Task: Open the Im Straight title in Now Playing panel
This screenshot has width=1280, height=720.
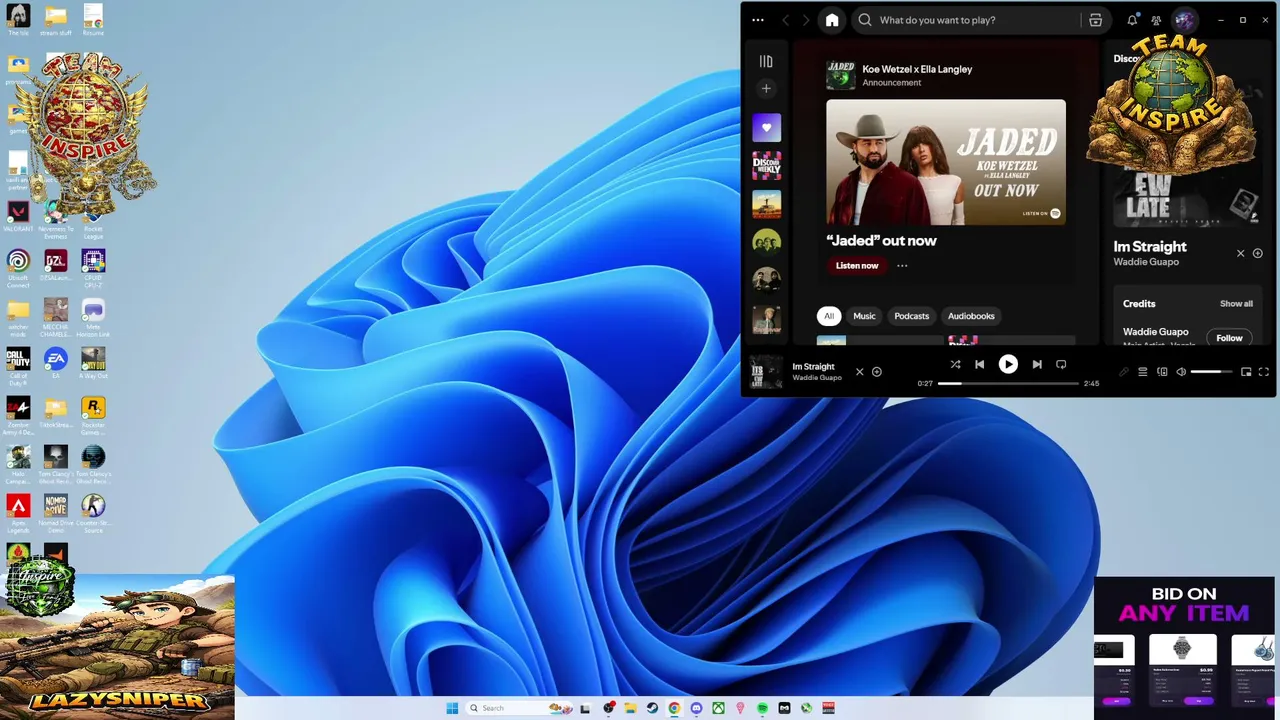Action: (1150, 246)
